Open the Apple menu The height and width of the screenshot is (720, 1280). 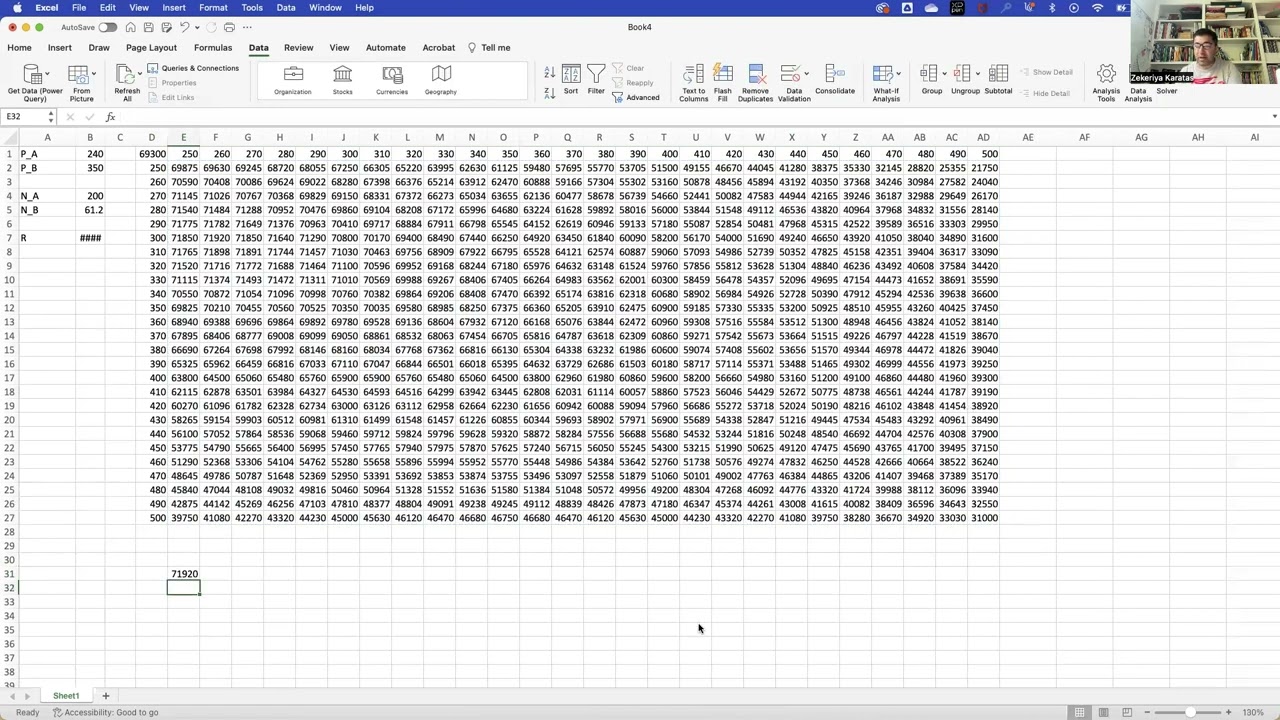tap(17, 7)
